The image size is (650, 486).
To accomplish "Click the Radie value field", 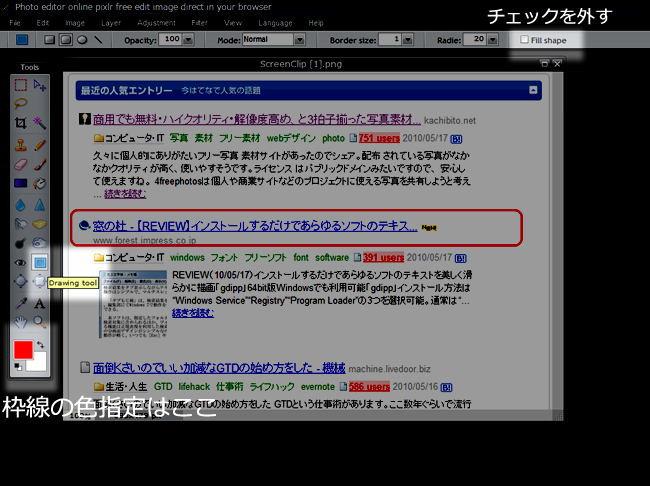I will point(475,40).
